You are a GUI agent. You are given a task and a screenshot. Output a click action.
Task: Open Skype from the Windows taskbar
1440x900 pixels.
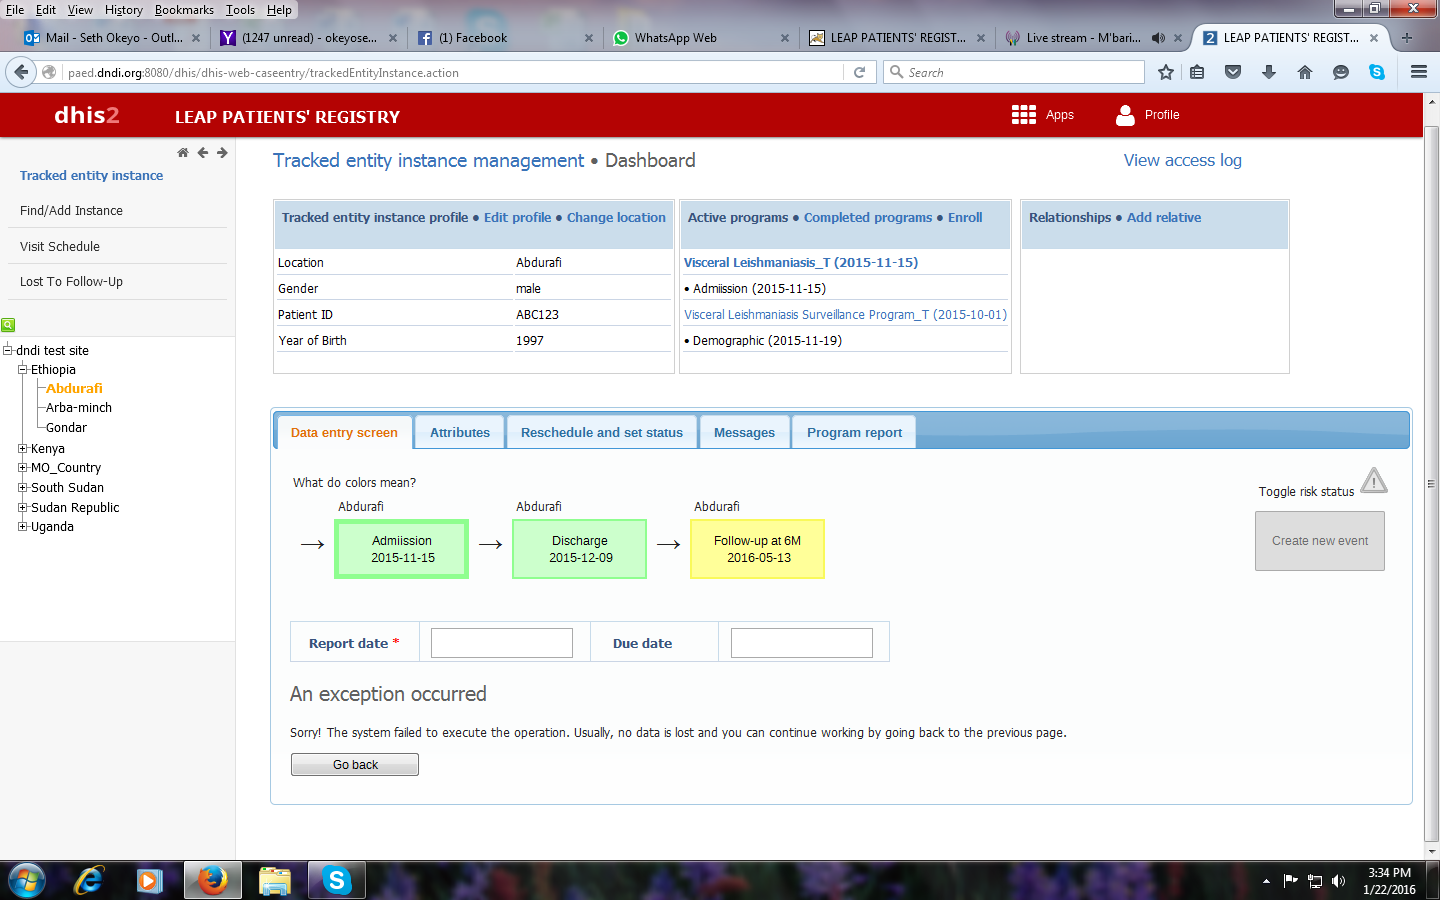click(336, 880)
